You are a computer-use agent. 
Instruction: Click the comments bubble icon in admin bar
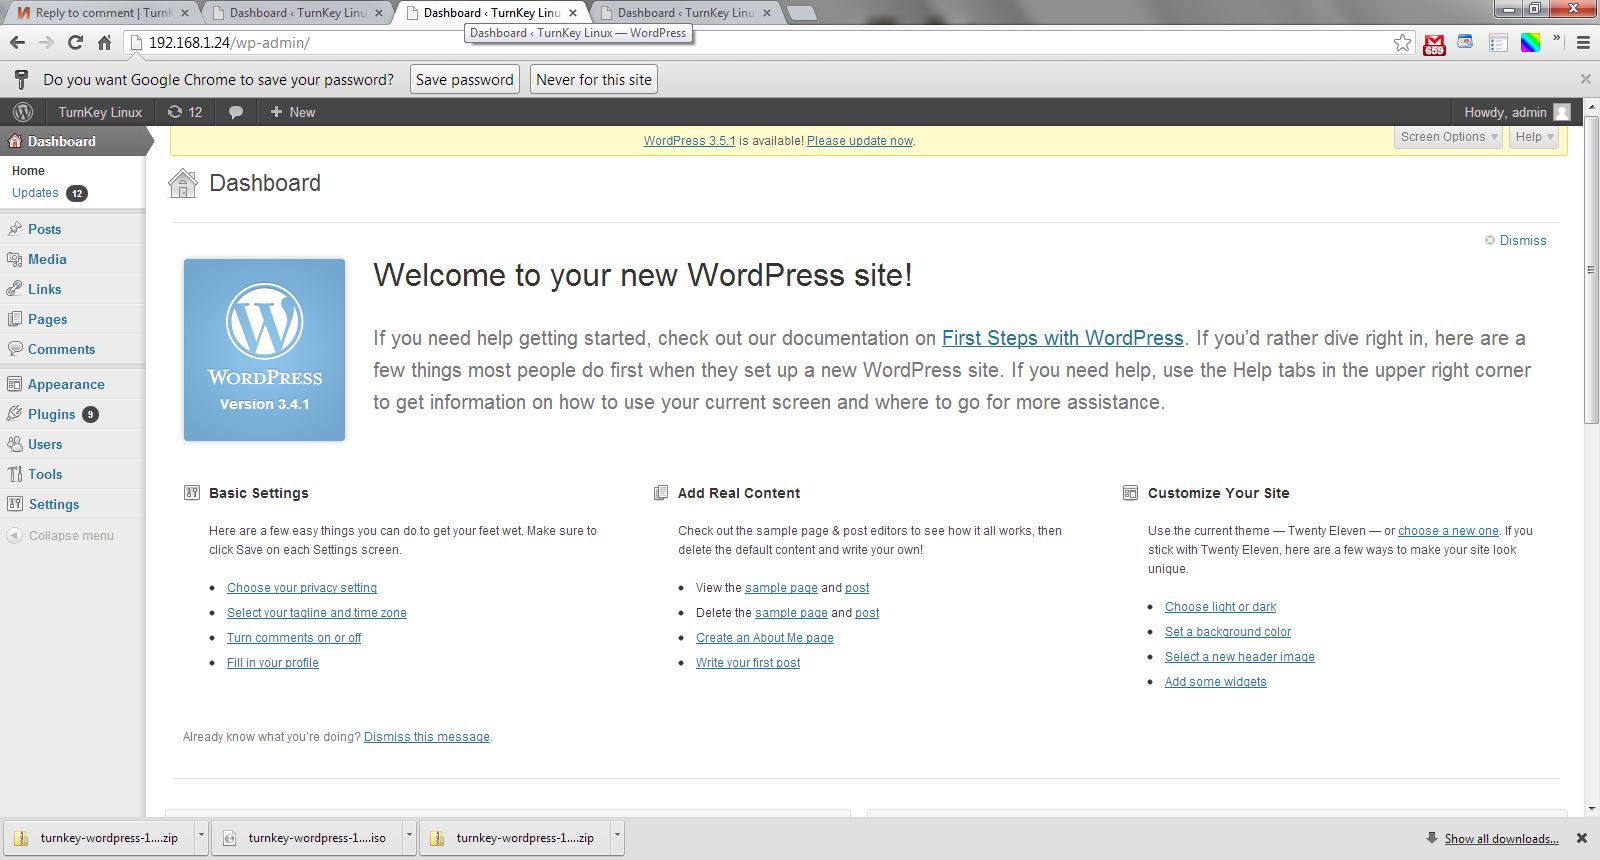point(236,112)
